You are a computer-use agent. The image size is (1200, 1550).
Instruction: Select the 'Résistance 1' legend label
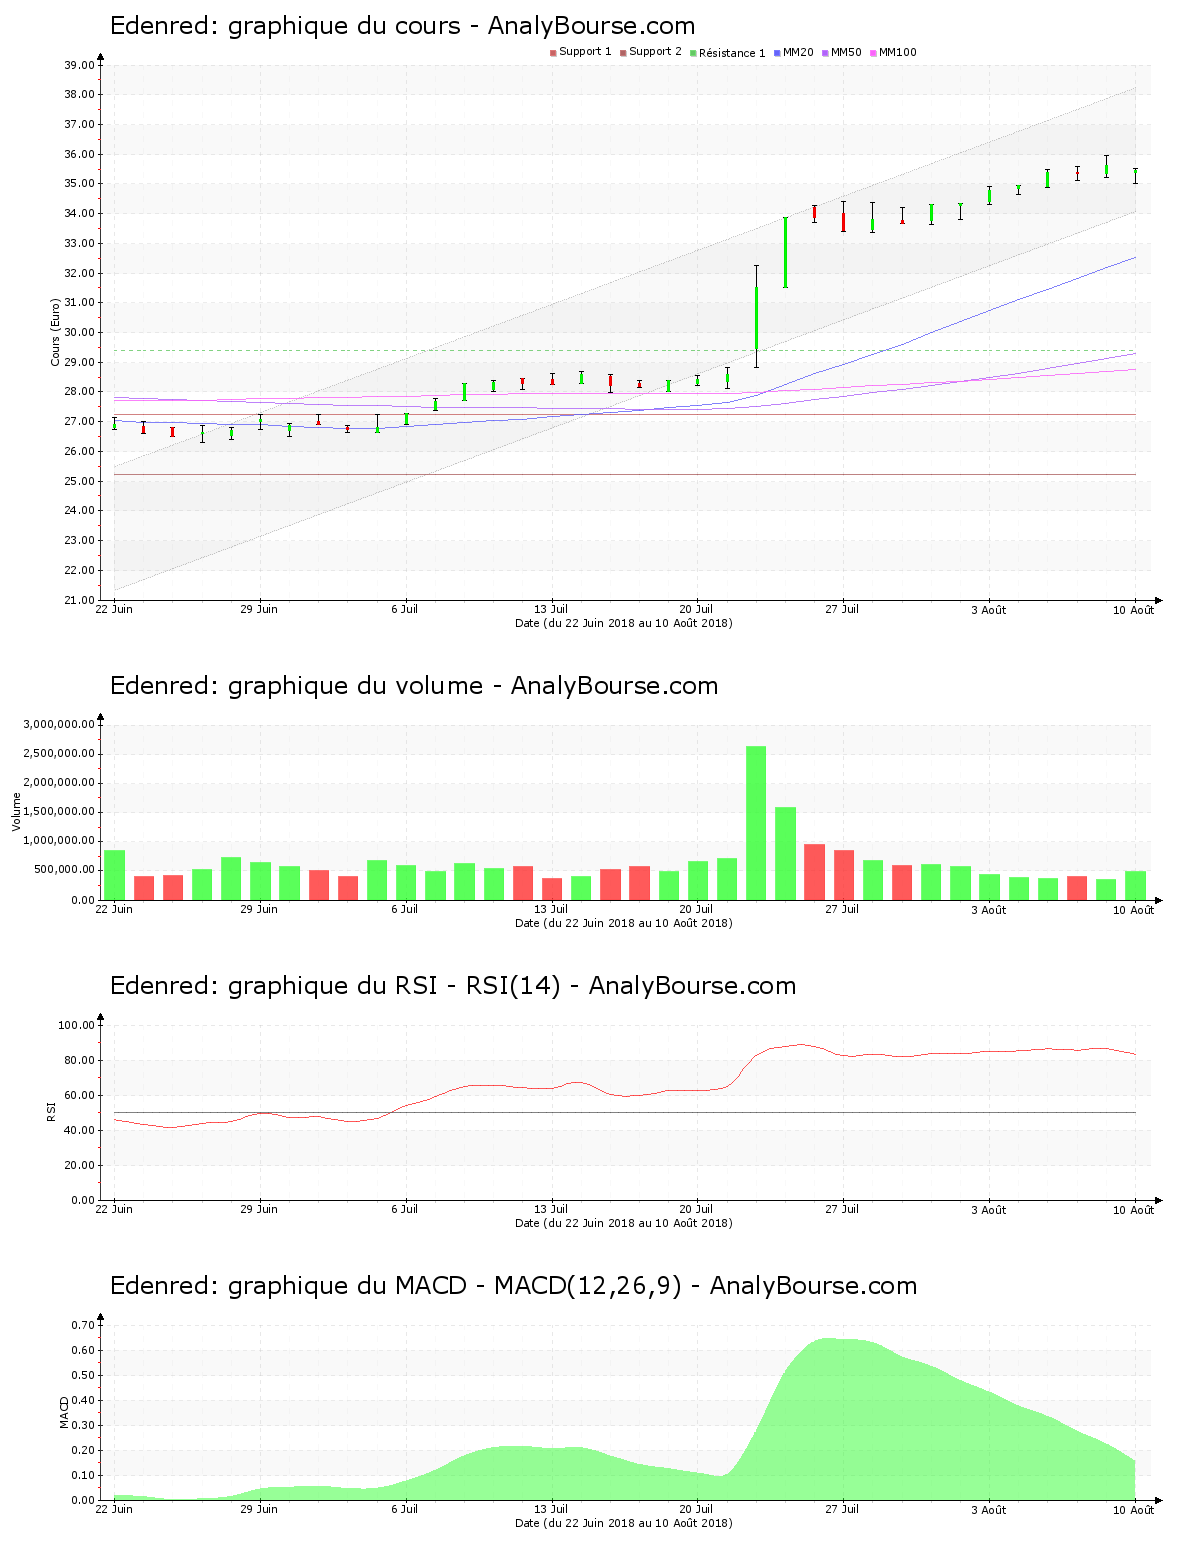click(x=732, y=53)
